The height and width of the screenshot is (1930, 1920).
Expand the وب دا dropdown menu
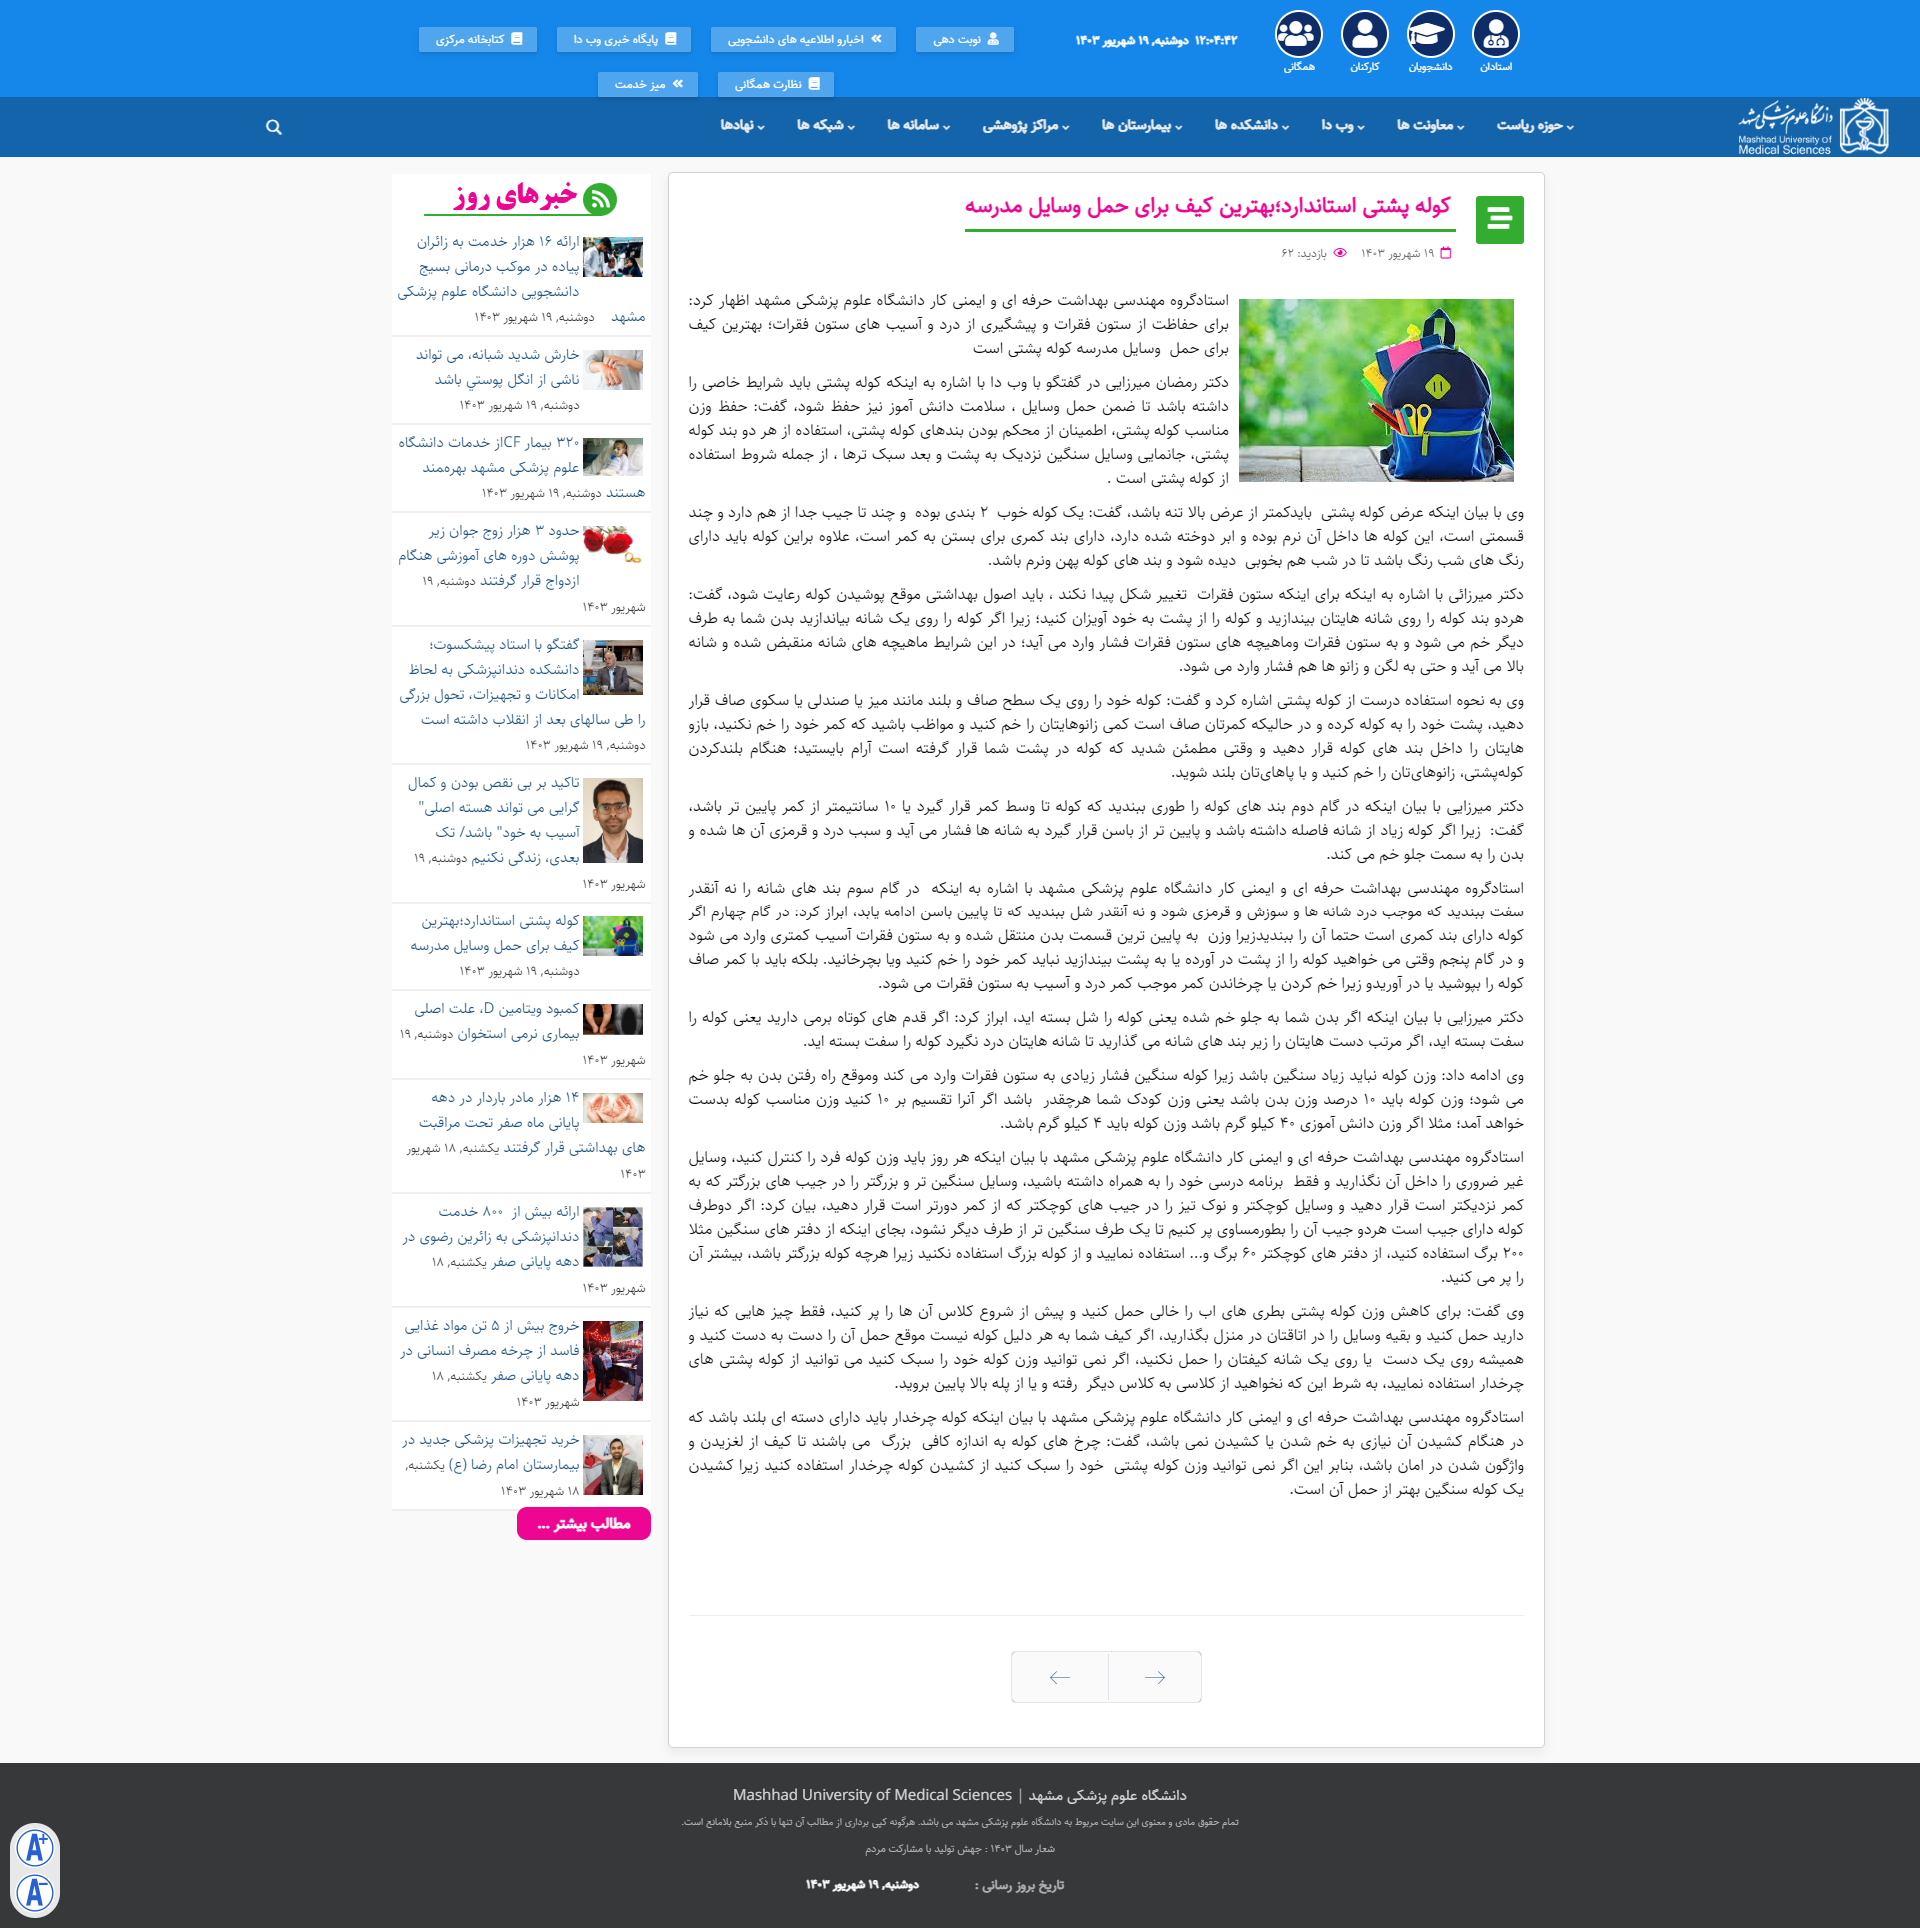point(1342,125)
